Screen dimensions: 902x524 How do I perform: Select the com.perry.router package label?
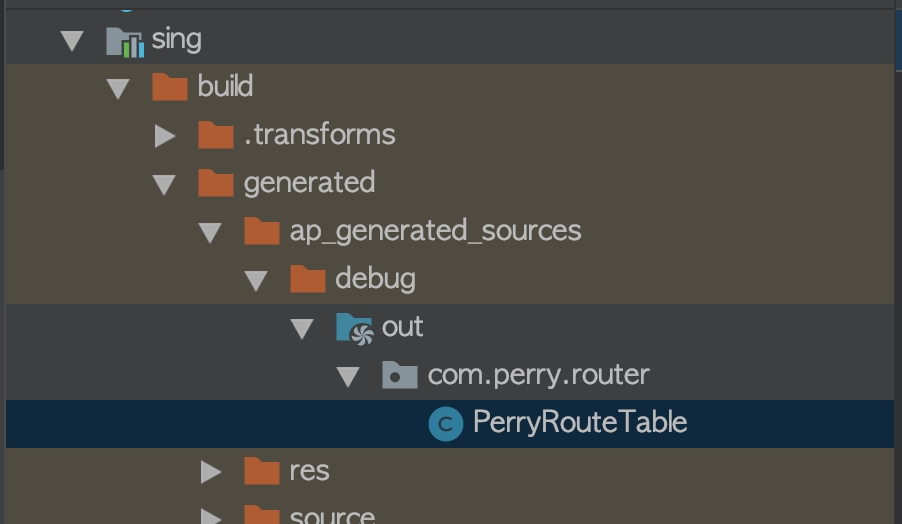tap(538, 375)
